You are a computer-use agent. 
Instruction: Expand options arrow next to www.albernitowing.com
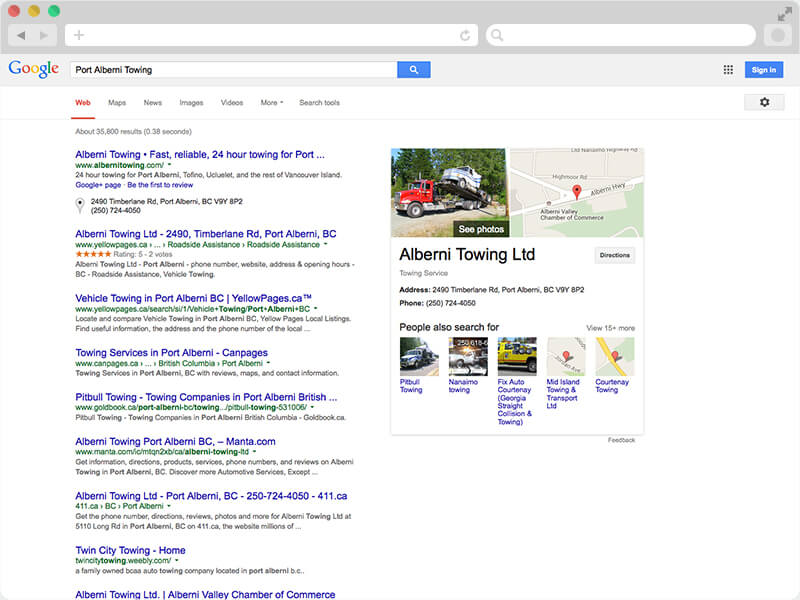[169, 165]
